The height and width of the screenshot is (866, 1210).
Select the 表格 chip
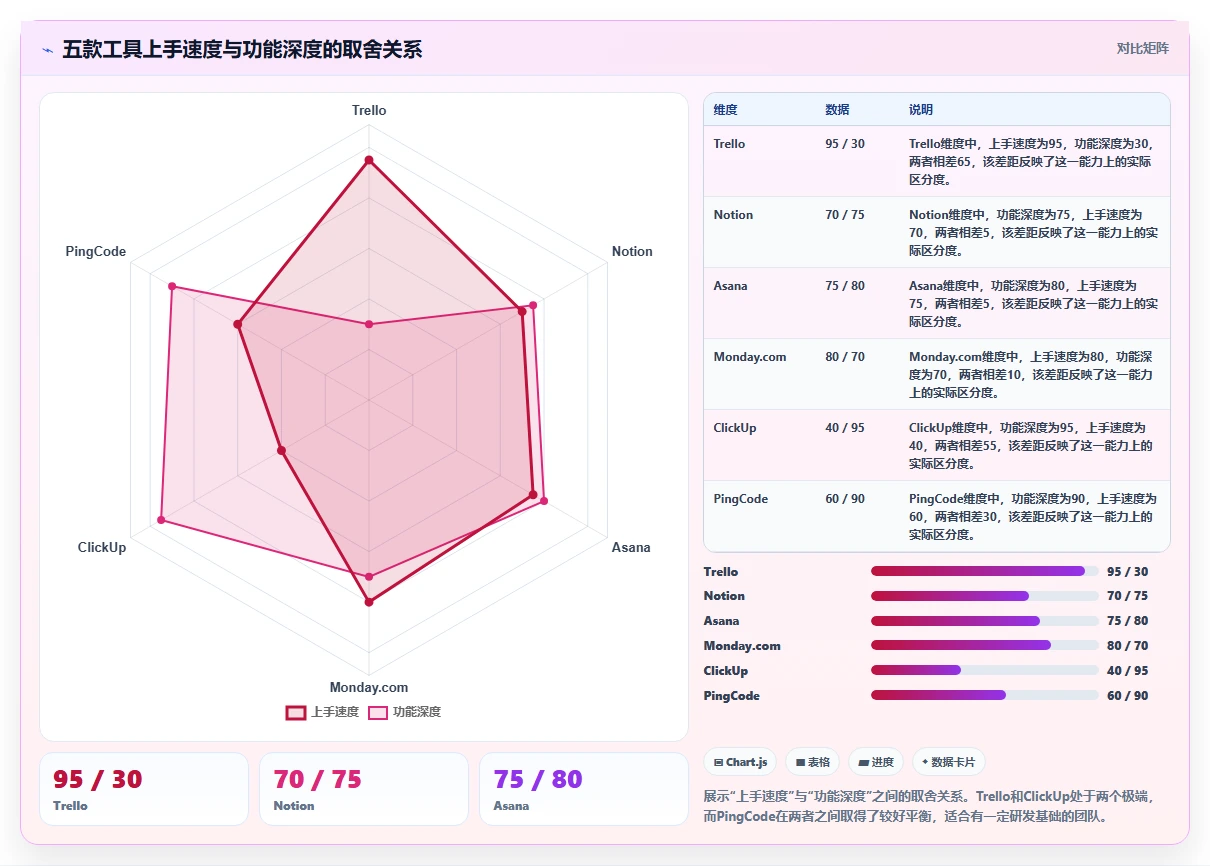[812, 762]
